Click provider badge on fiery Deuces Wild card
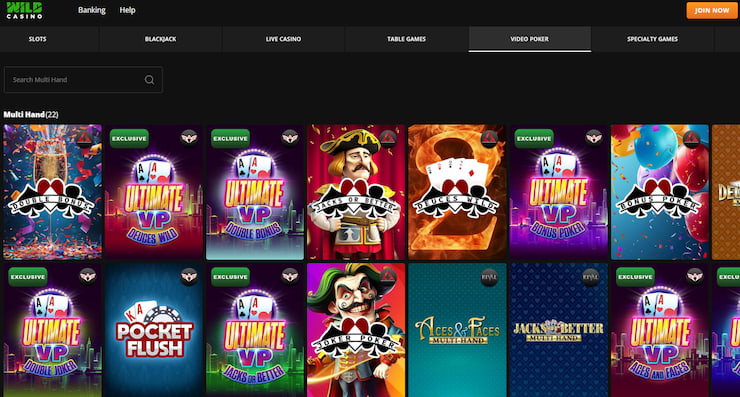 click(x=489, y=139)
